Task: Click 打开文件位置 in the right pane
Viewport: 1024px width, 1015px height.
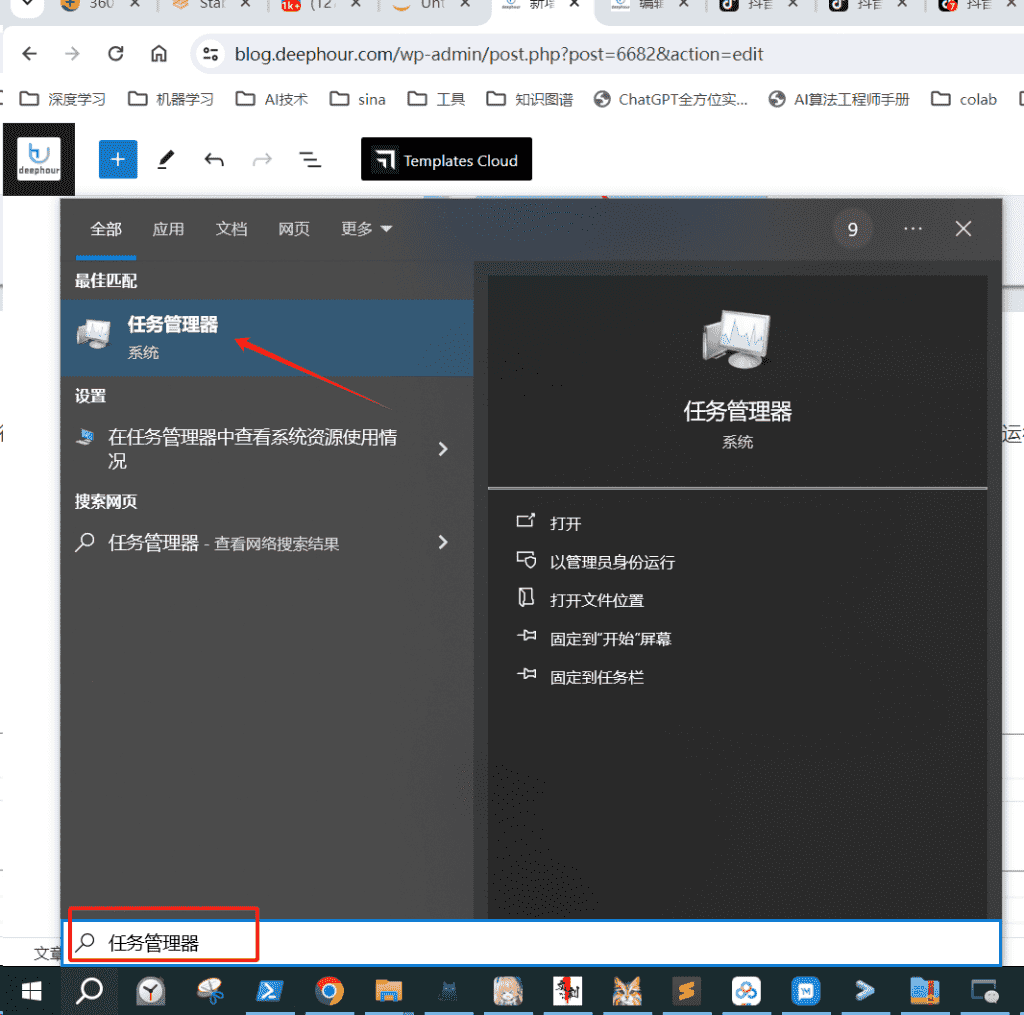Action: [596, 600]
